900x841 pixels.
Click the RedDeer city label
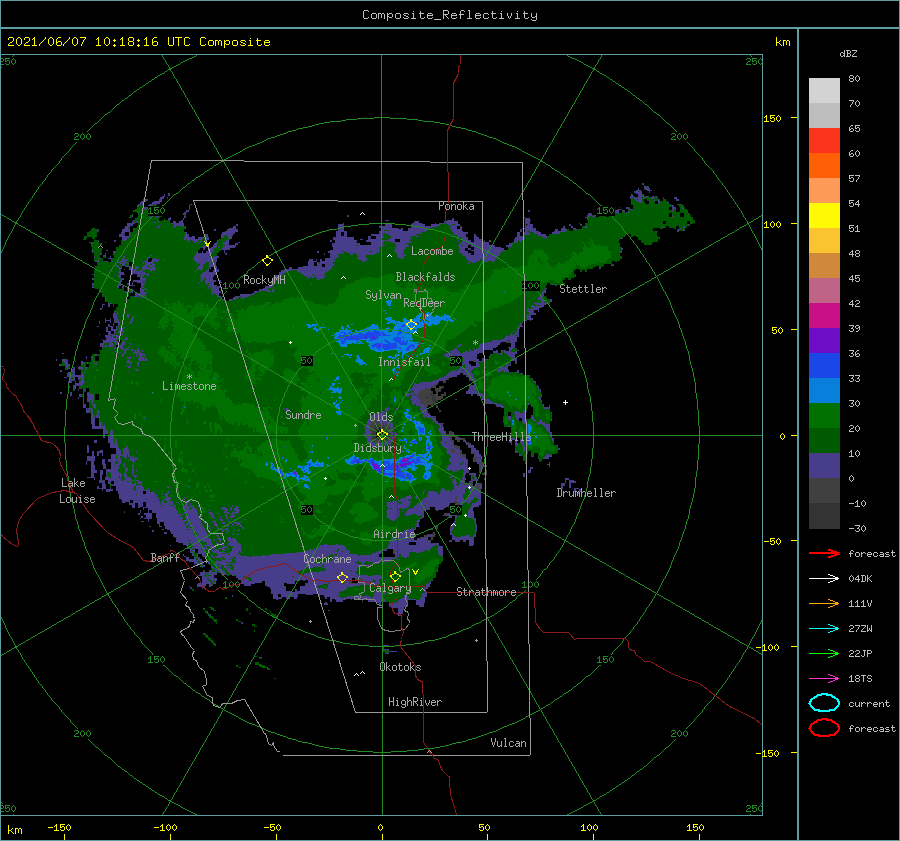[424, 303]
